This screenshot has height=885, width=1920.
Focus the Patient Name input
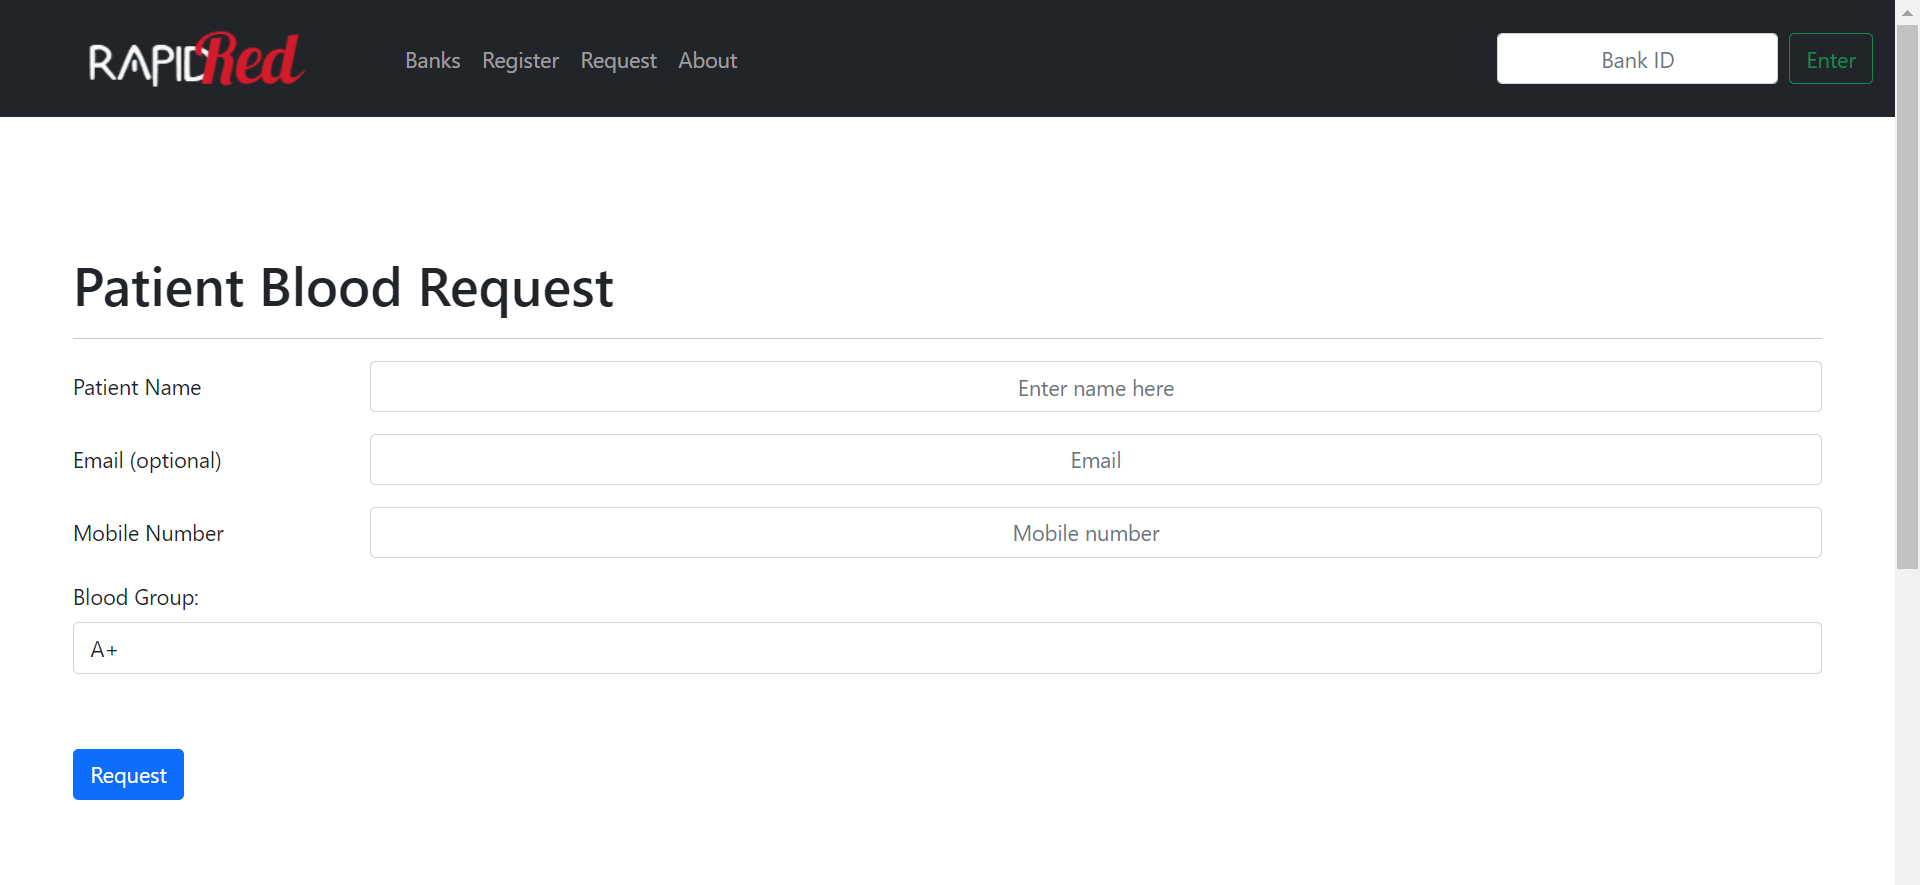pos(1095,387)
